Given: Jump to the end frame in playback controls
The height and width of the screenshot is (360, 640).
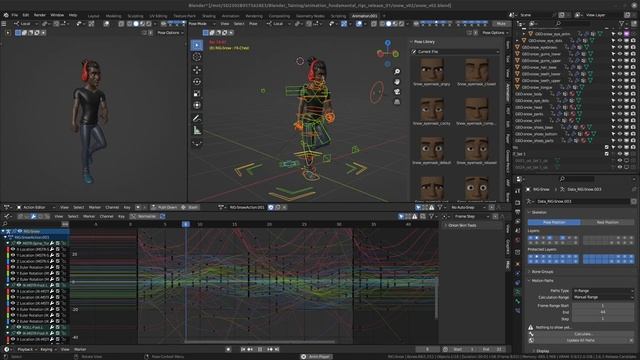Looking at the screenshot, I should point(277,349).
